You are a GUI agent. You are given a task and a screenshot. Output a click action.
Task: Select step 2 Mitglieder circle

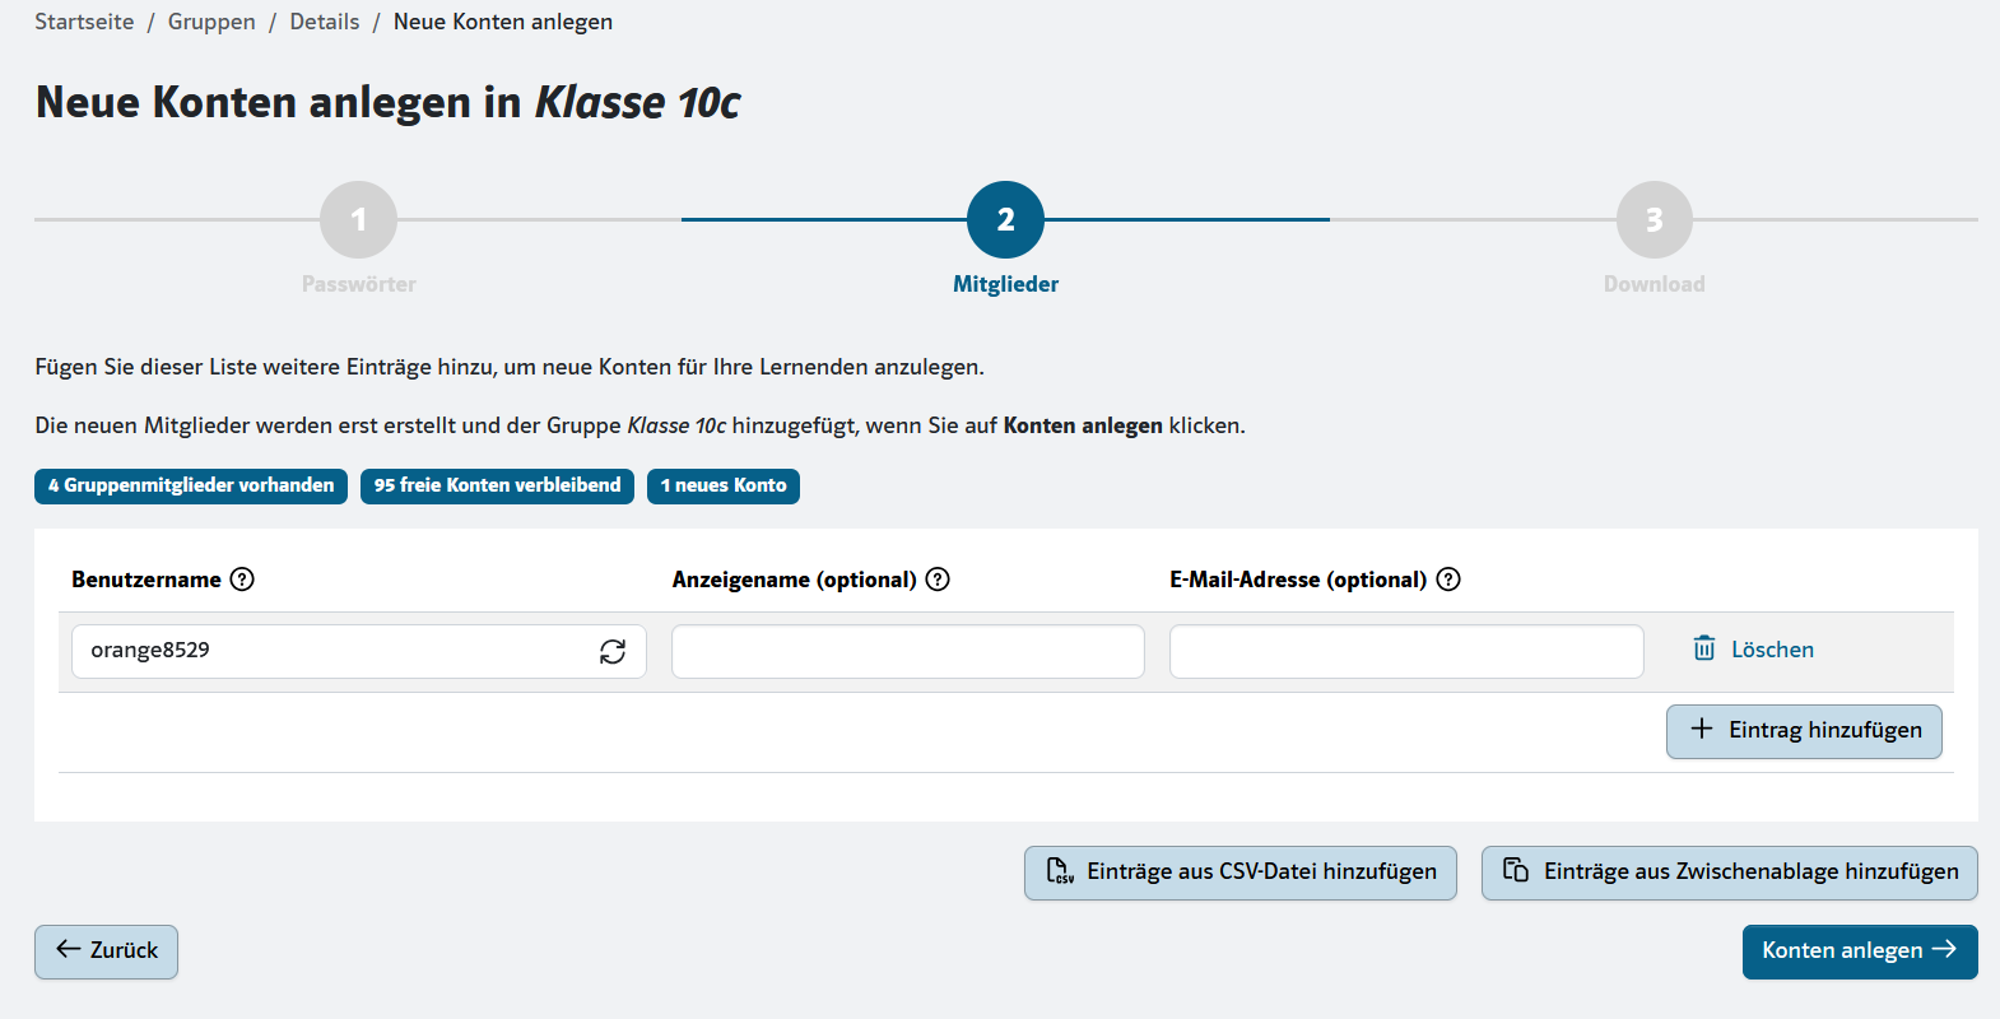coord(1005,219)
